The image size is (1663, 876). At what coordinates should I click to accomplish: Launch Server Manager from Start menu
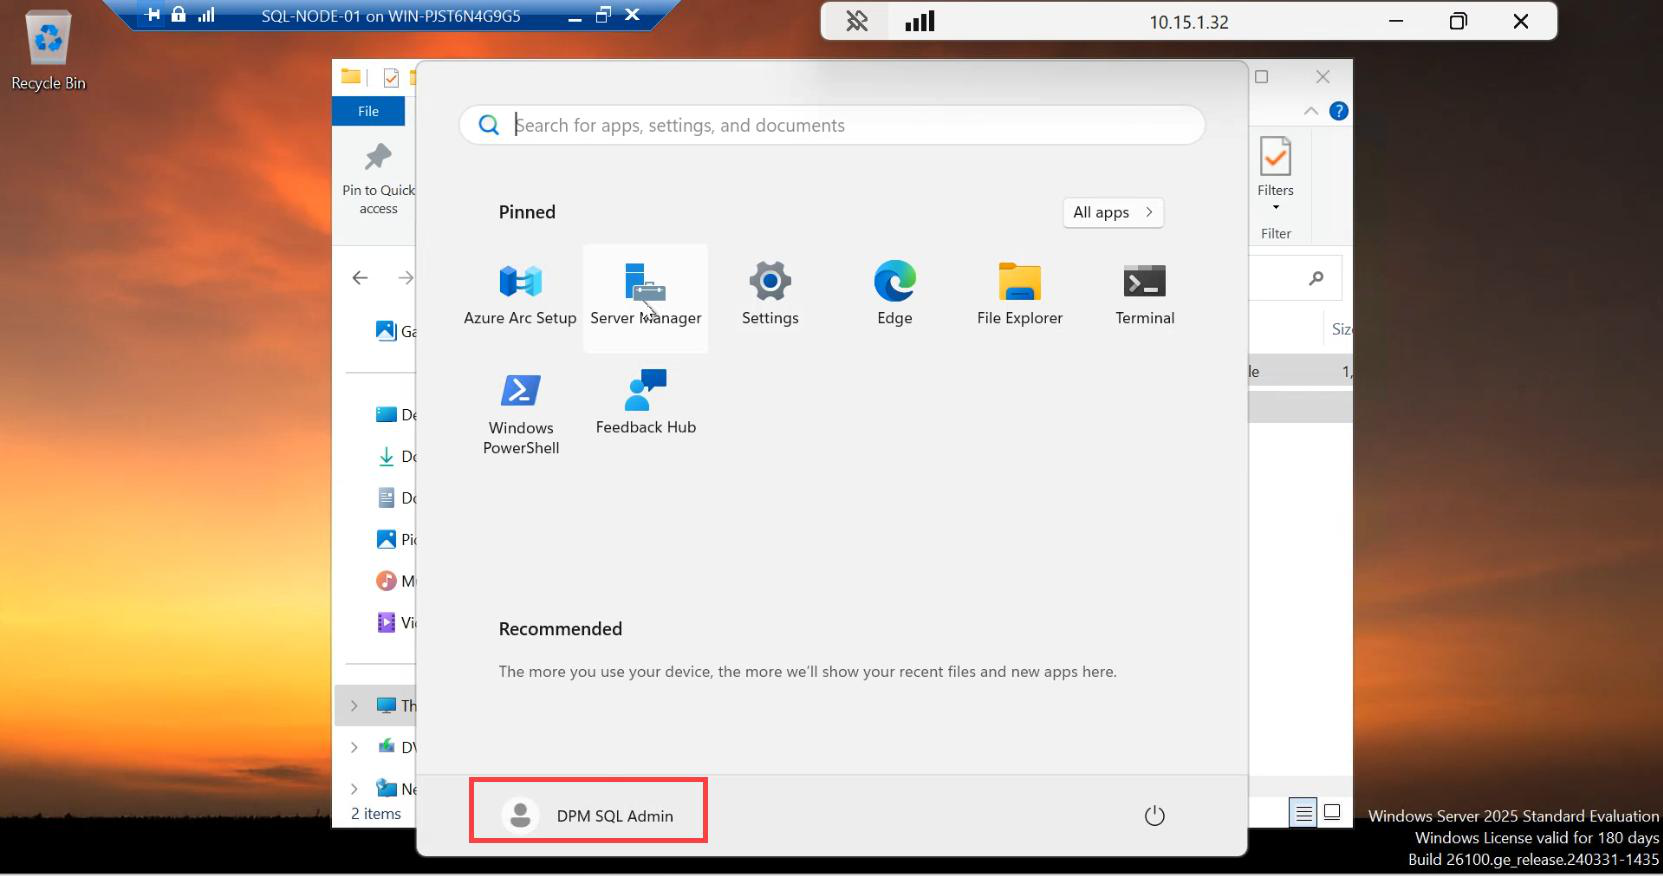(645, 297)
